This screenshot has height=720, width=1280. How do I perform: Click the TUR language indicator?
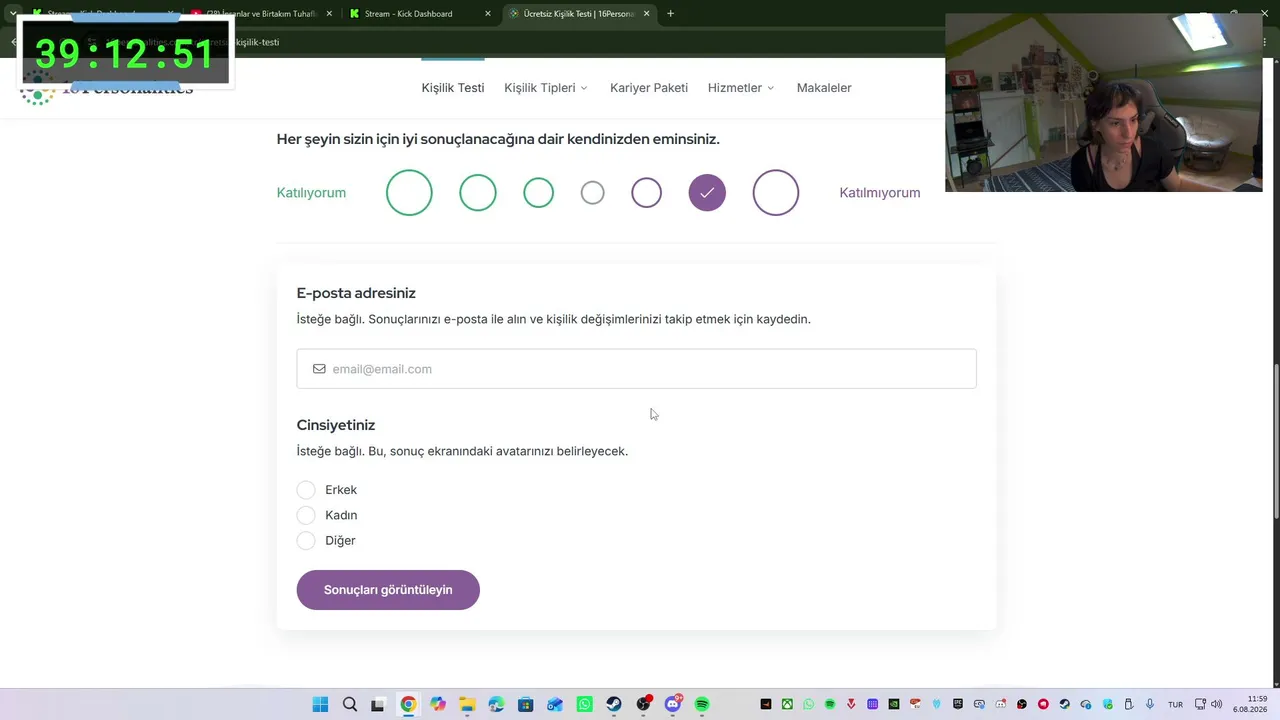[x=1175, y=704]
